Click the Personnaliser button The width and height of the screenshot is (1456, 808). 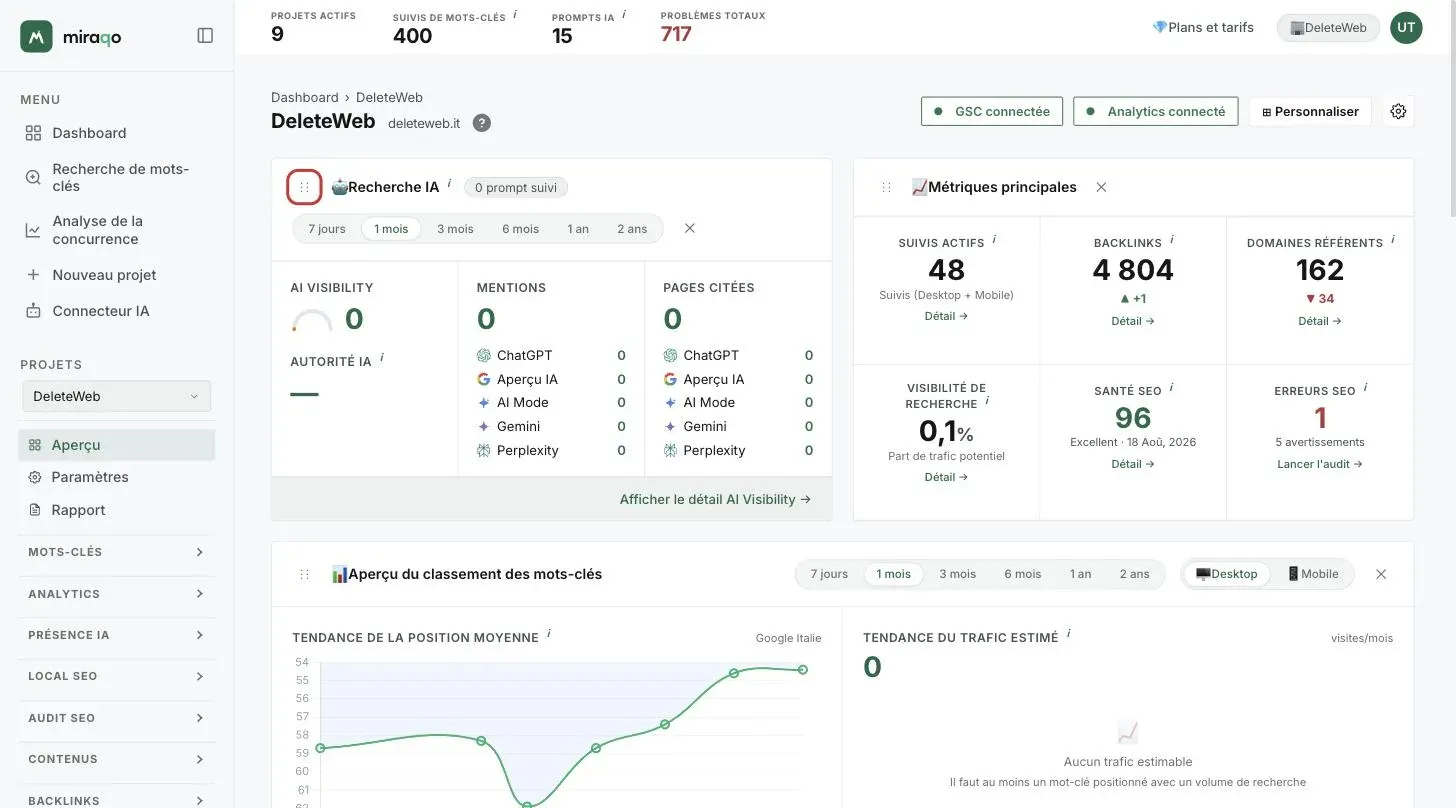(1310, 111)
